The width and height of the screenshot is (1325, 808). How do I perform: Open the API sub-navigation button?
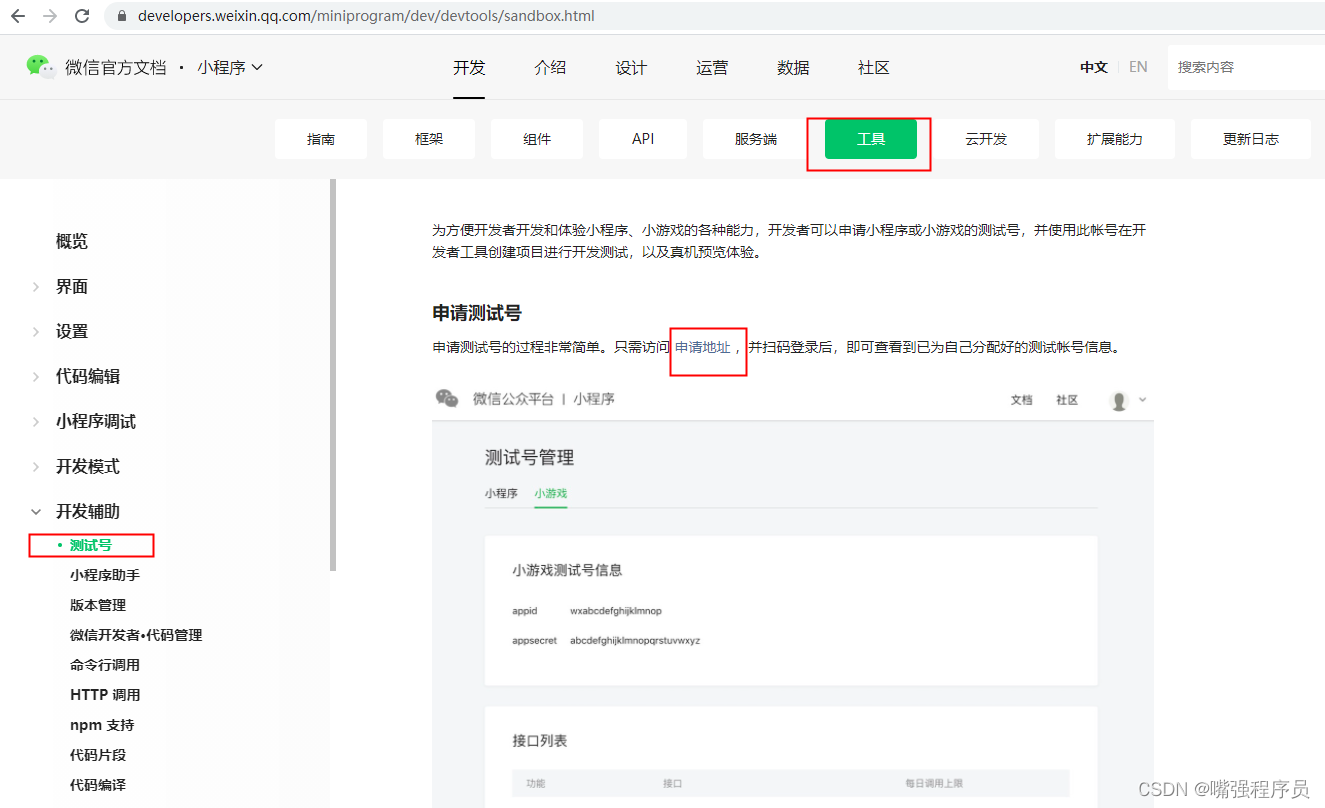point(643,139)
